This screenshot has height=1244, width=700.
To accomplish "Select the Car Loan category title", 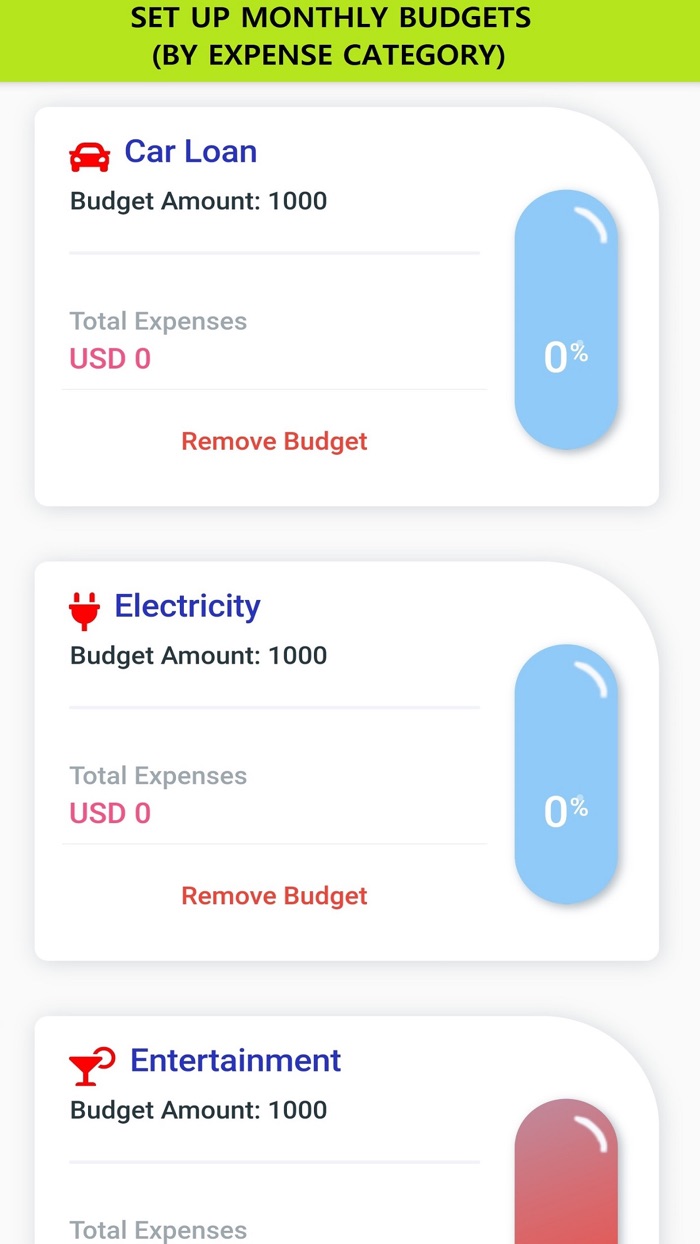I will click(x=190, y=151).
